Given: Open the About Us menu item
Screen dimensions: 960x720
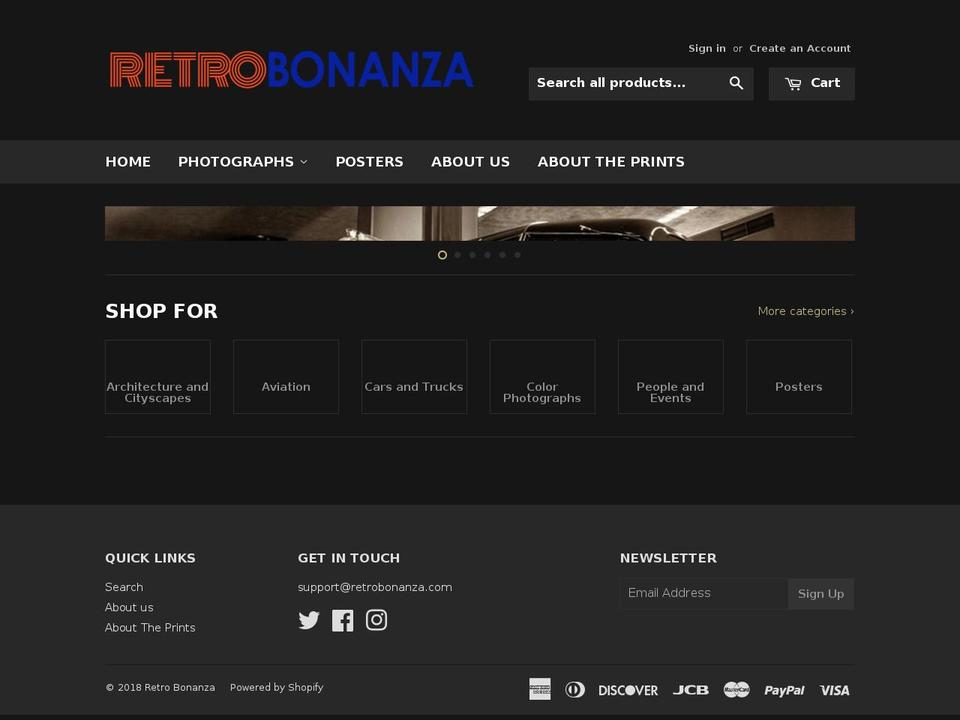Looking at the screenshot, I should tap(470, 162).
